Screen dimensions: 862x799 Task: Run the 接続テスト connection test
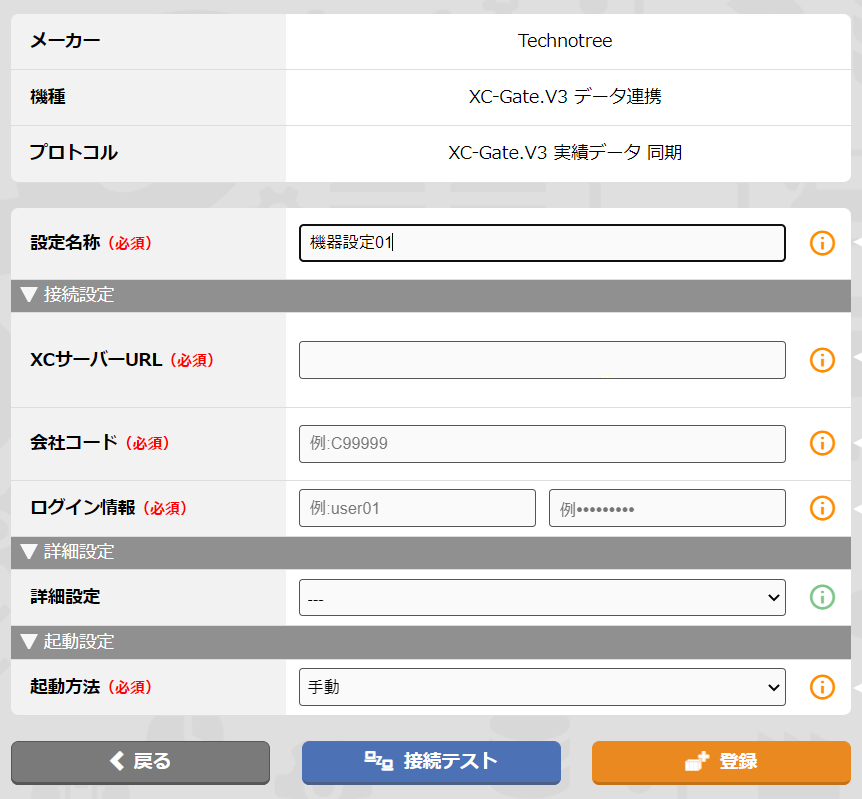click(431, 762)
